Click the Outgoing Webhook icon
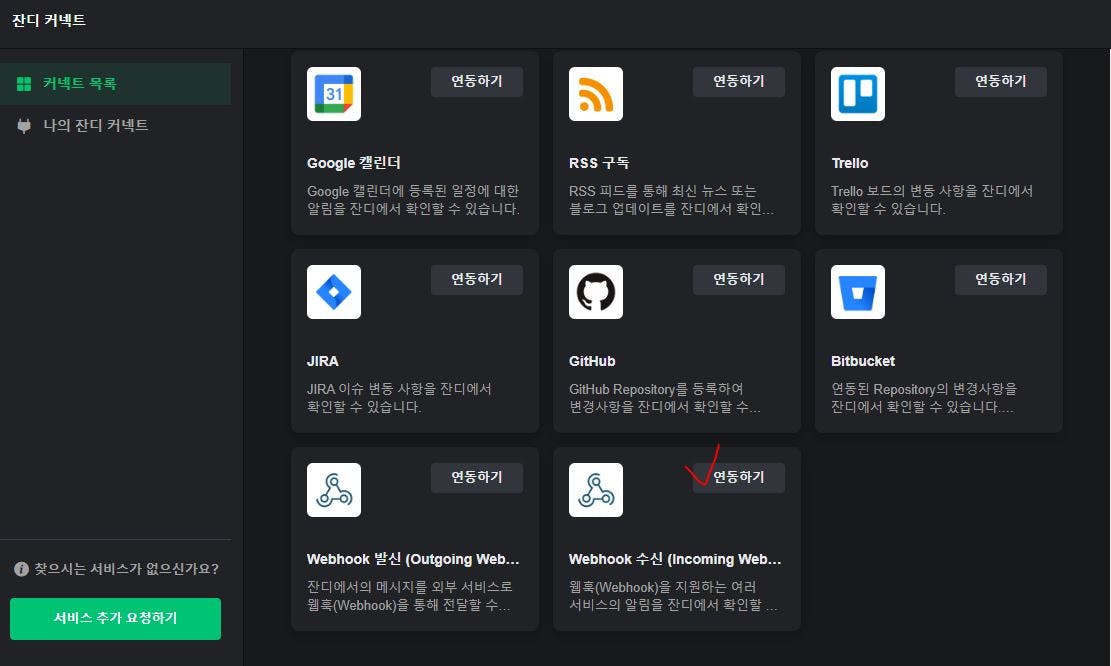The image size is (1111, 666). [334, 490]
